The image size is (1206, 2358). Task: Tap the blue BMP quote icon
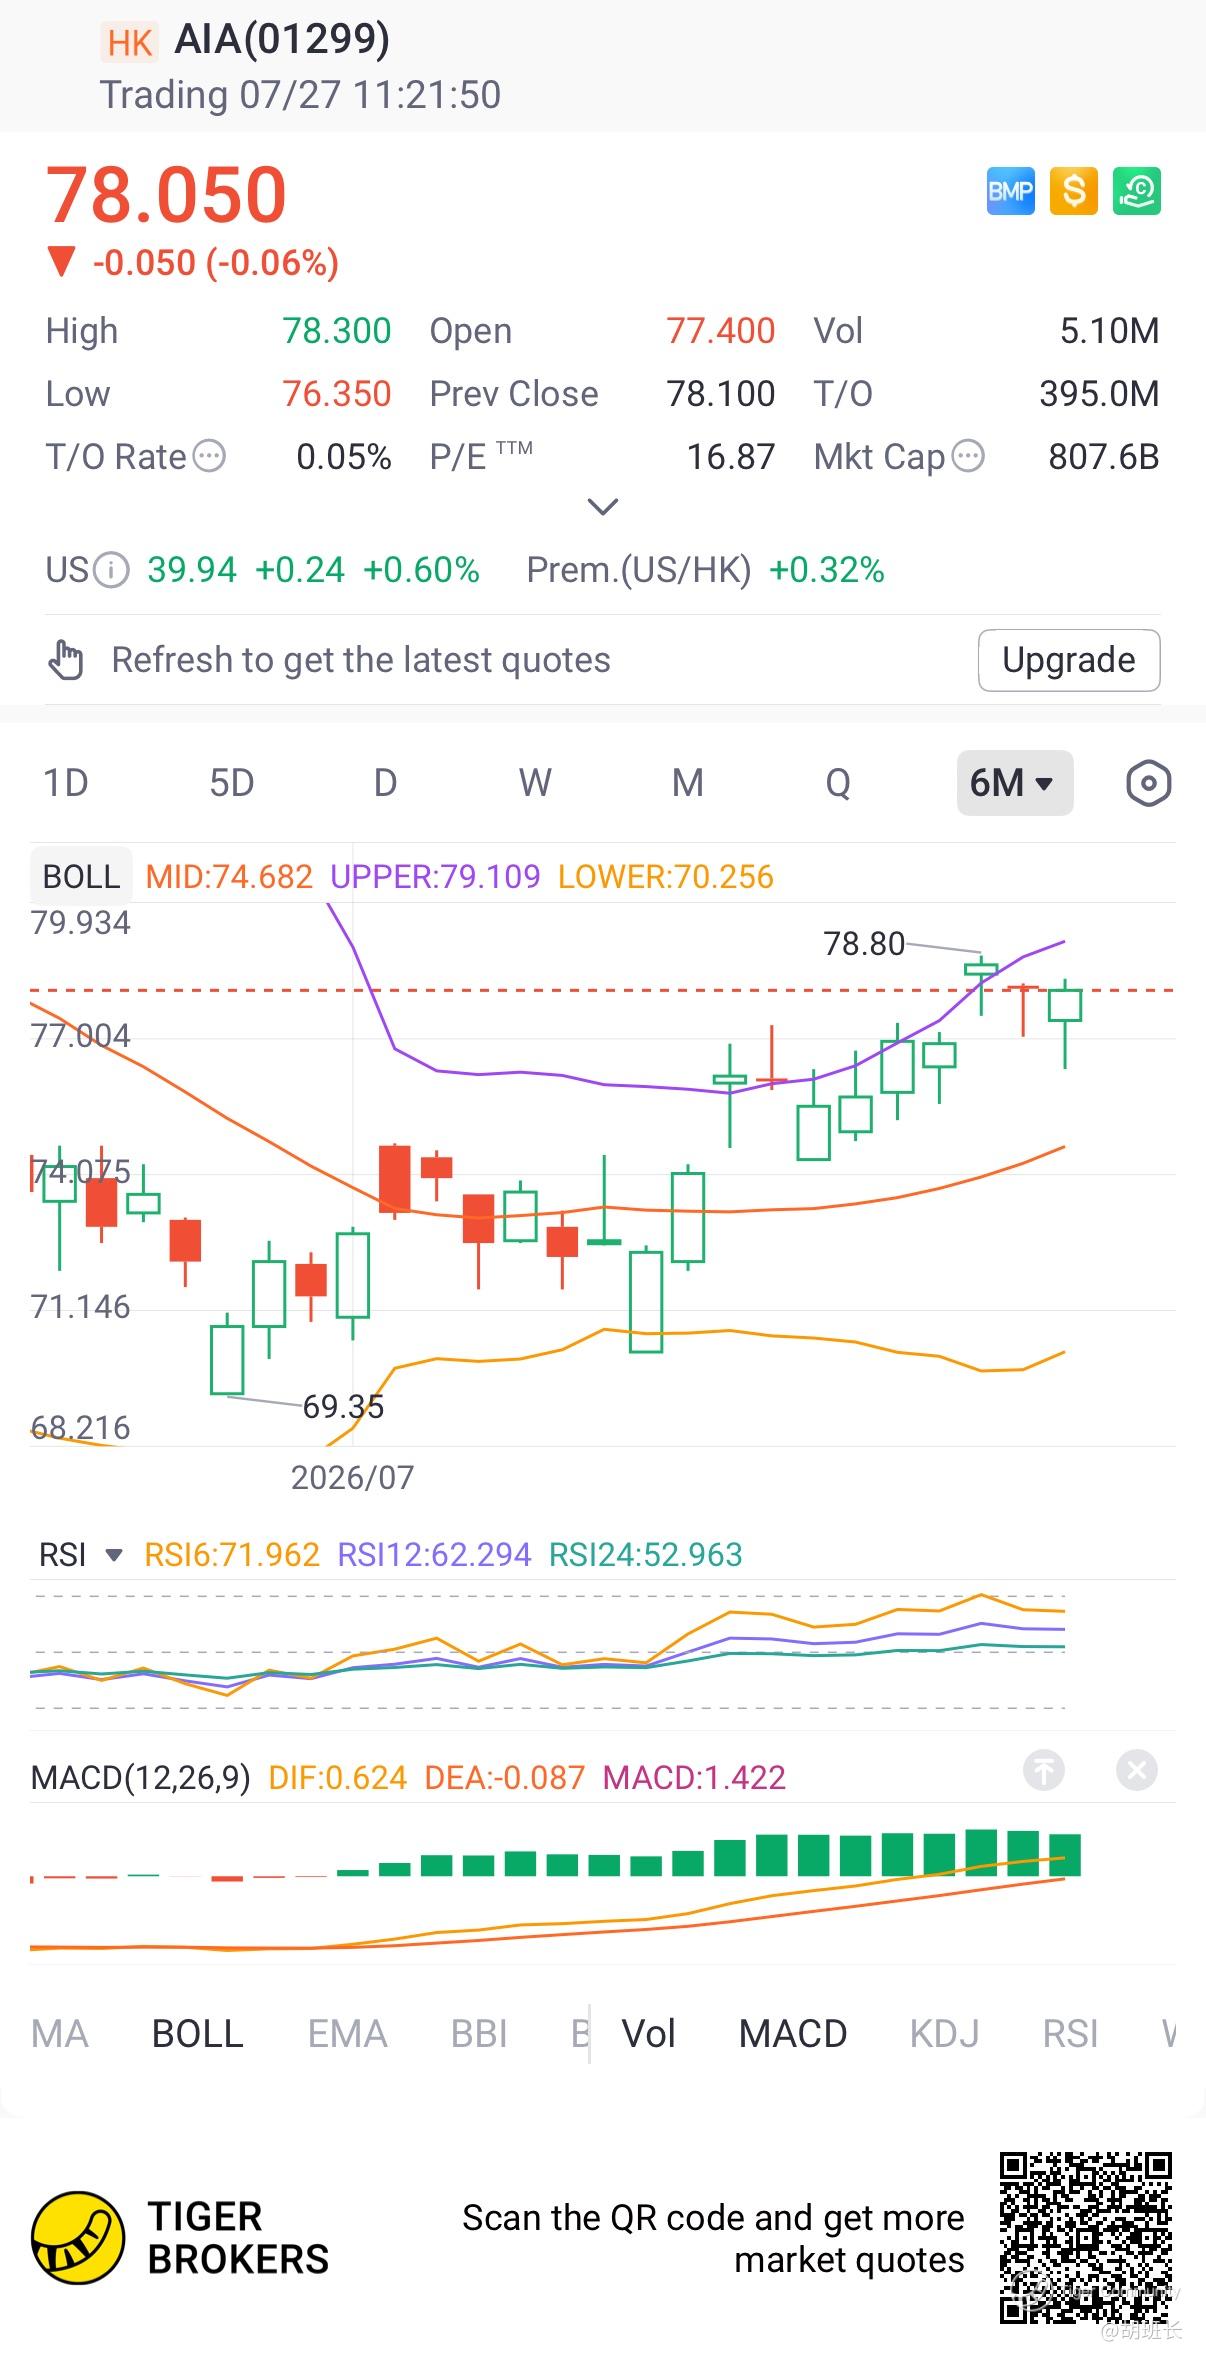[x=1010, y=190]
